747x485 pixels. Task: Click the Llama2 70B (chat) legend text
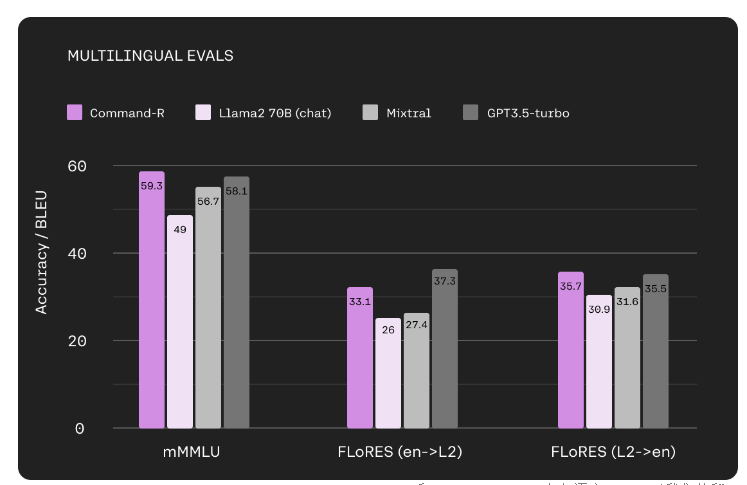[x=273, y=112]
